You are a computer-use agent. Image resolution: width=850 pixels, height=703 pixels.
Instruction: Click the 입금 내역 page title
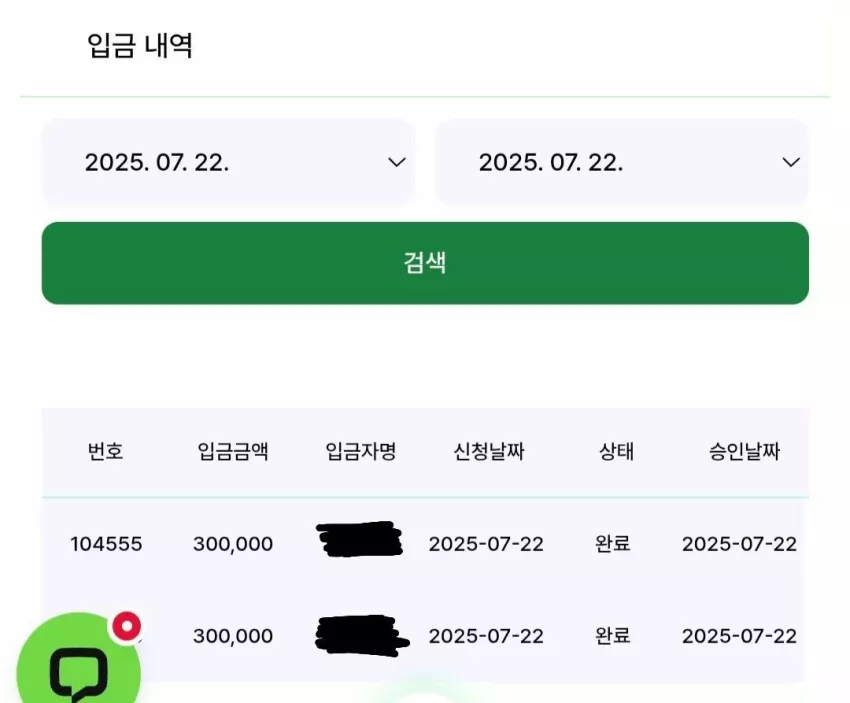(140, 45)
